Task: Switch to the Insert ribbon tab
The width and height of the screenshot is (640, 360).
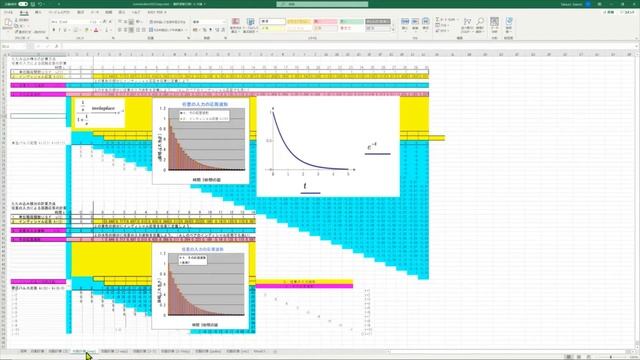Action: pos(38,13)
